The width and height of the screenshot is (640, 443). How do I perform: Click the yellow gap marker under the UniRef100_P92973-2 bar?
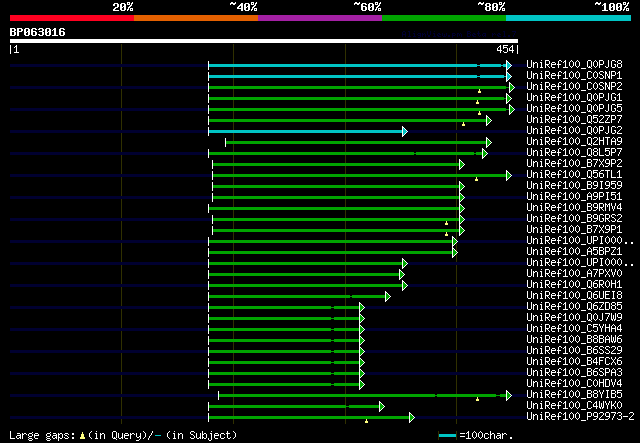[367, 421]
